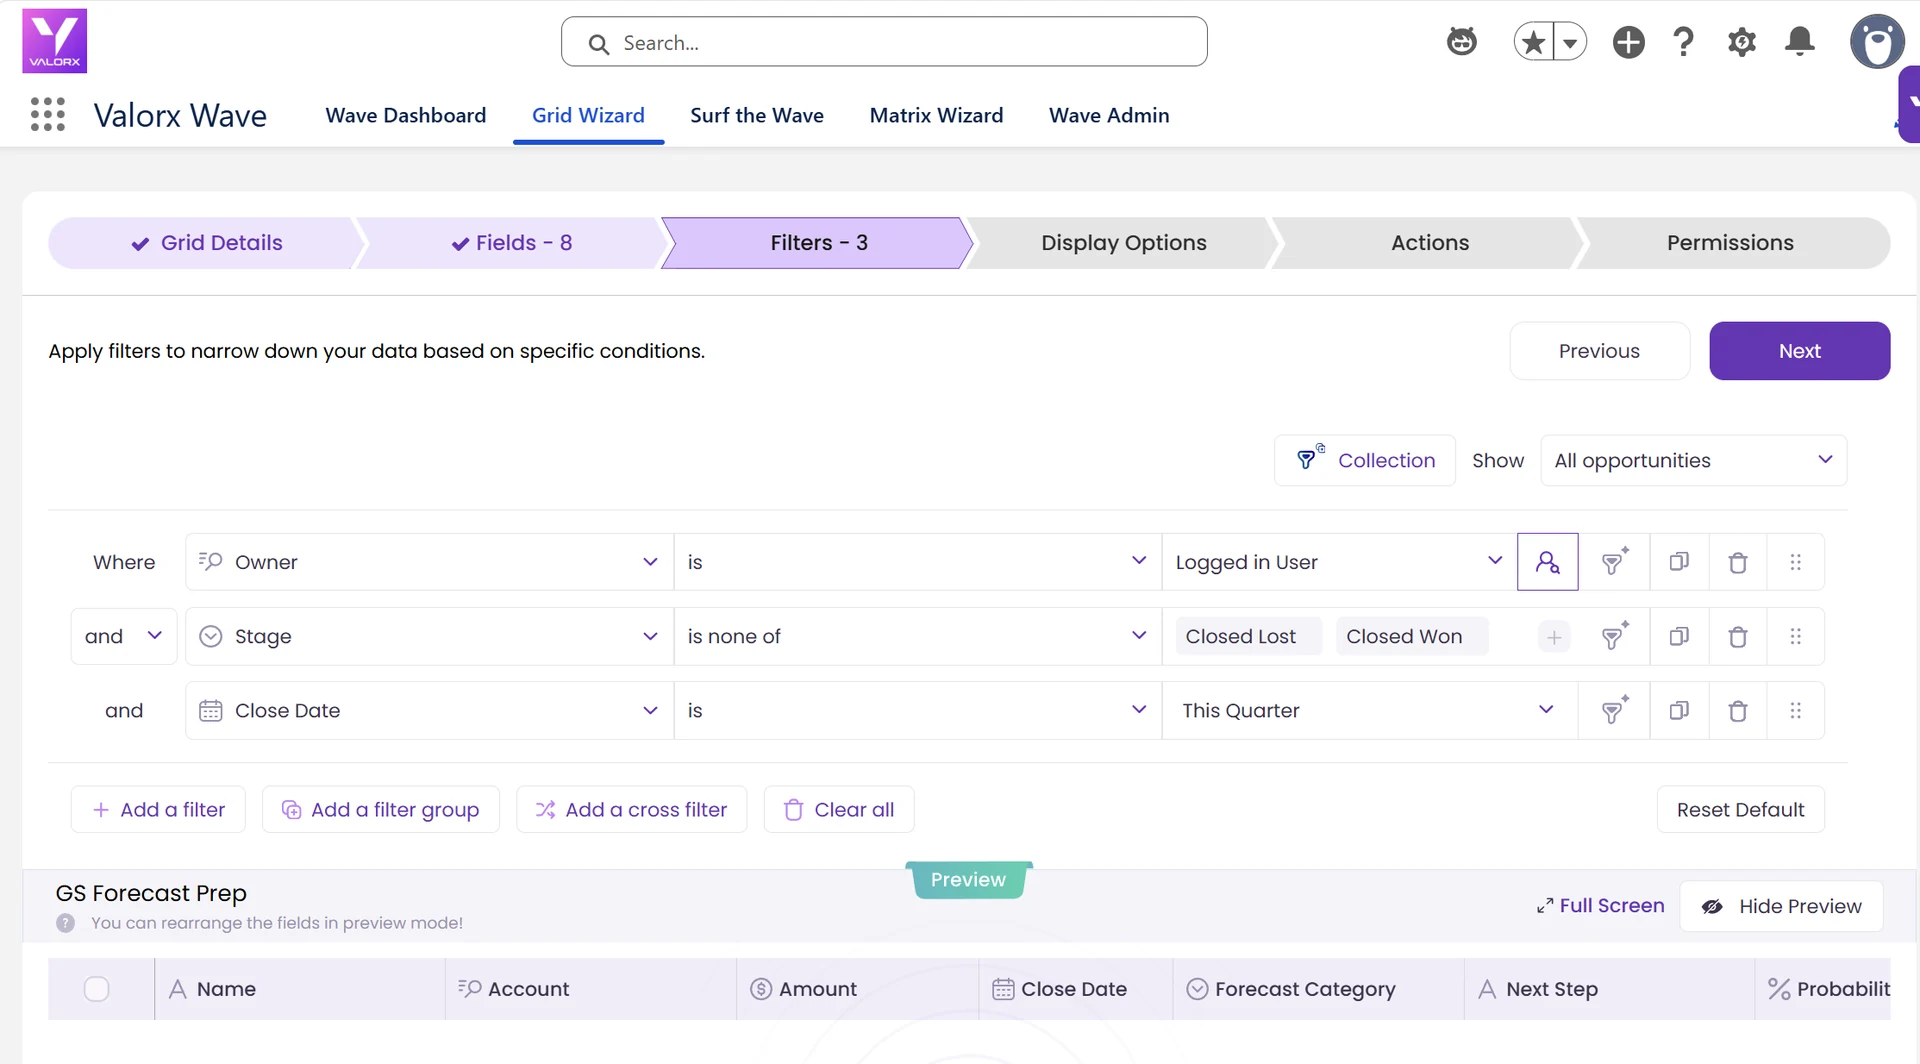
Task: Change the 'and' logic dropdown
Action: click(123, 636)
